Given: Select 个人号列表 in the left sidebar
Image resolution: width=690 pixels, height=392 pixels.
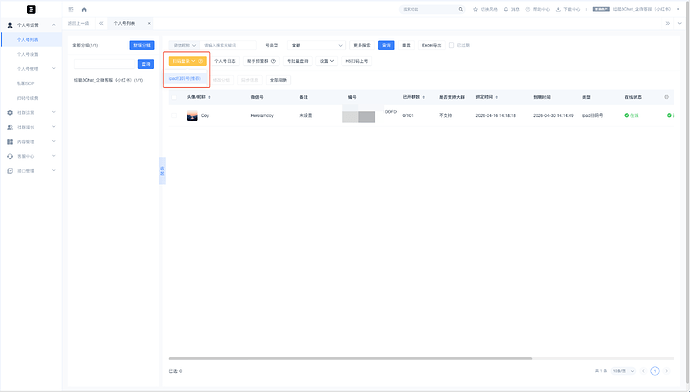Looking at the screenshot, I should (31, 40).
